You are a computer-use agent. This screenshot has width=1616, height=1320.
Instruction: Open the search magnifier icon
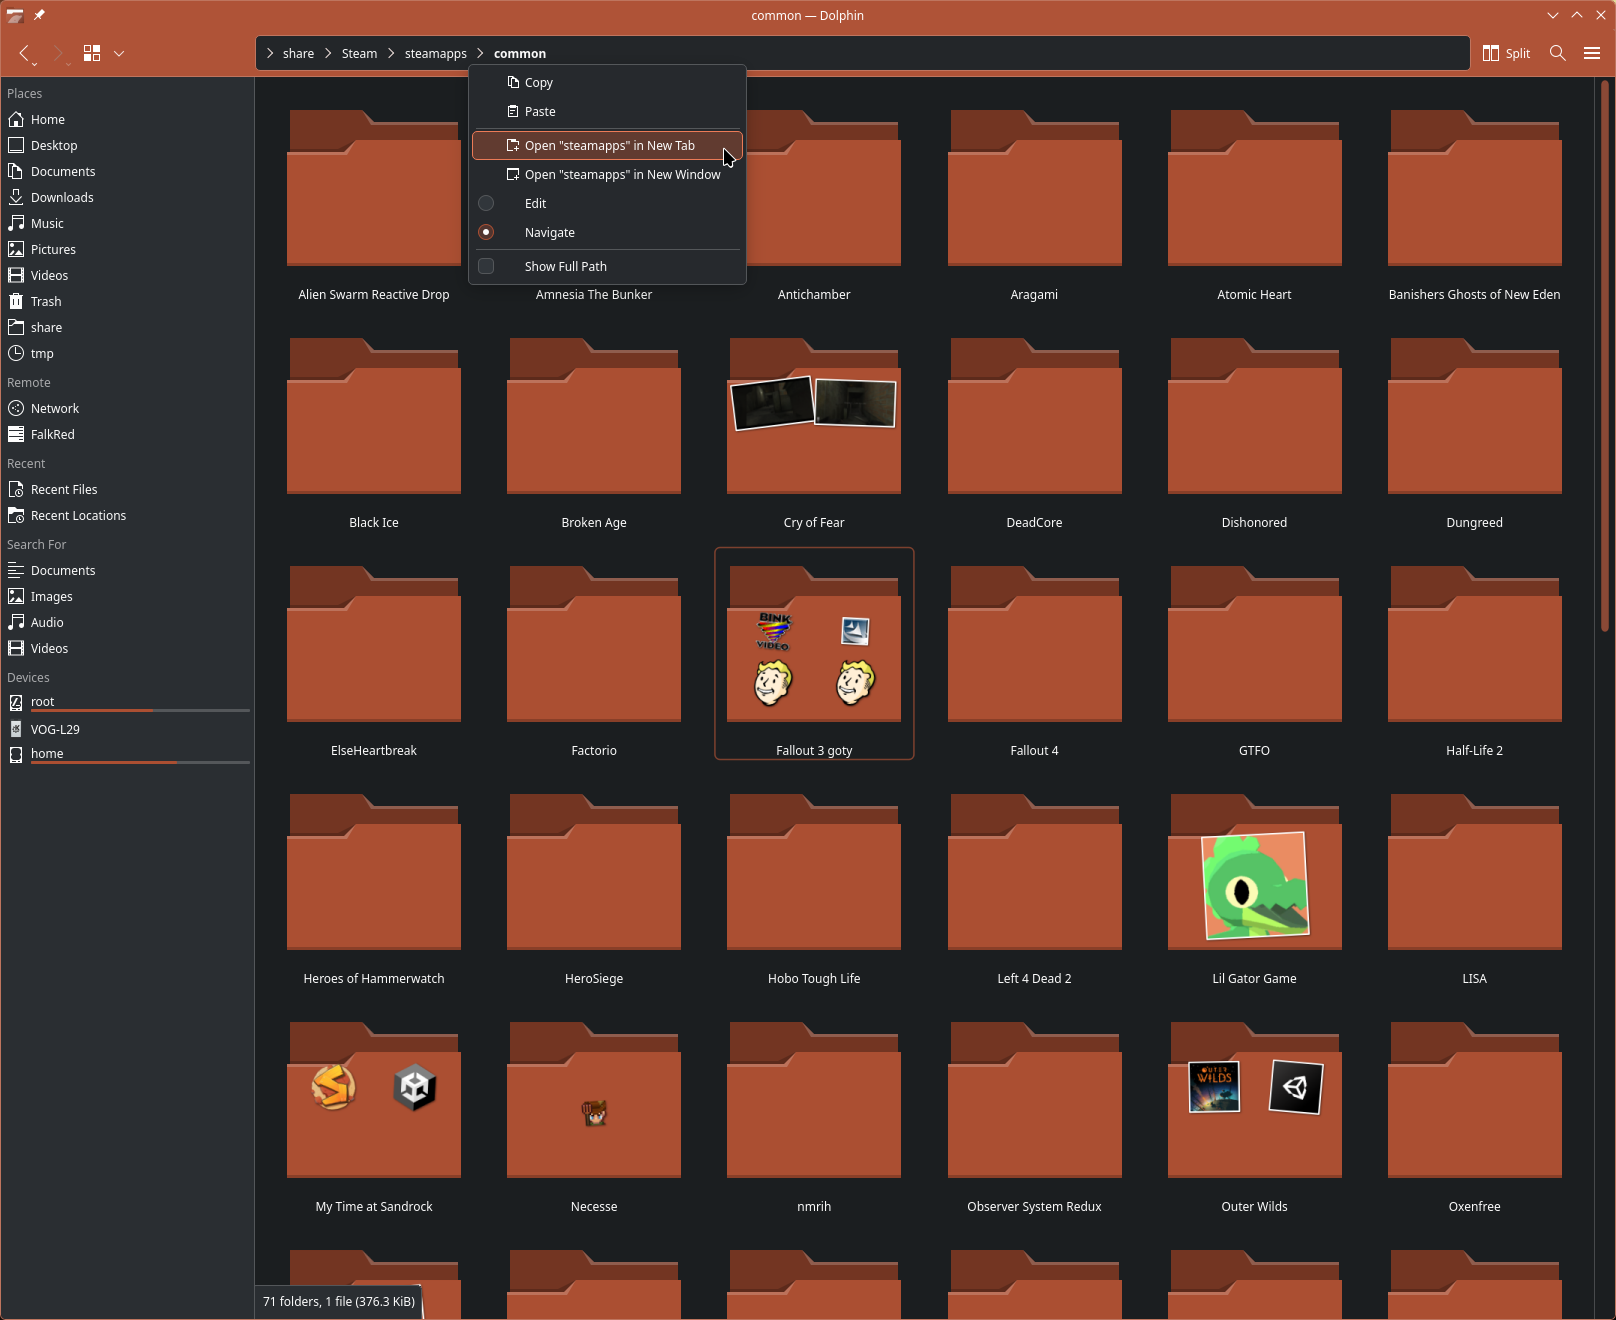(x=1557, y=53)
